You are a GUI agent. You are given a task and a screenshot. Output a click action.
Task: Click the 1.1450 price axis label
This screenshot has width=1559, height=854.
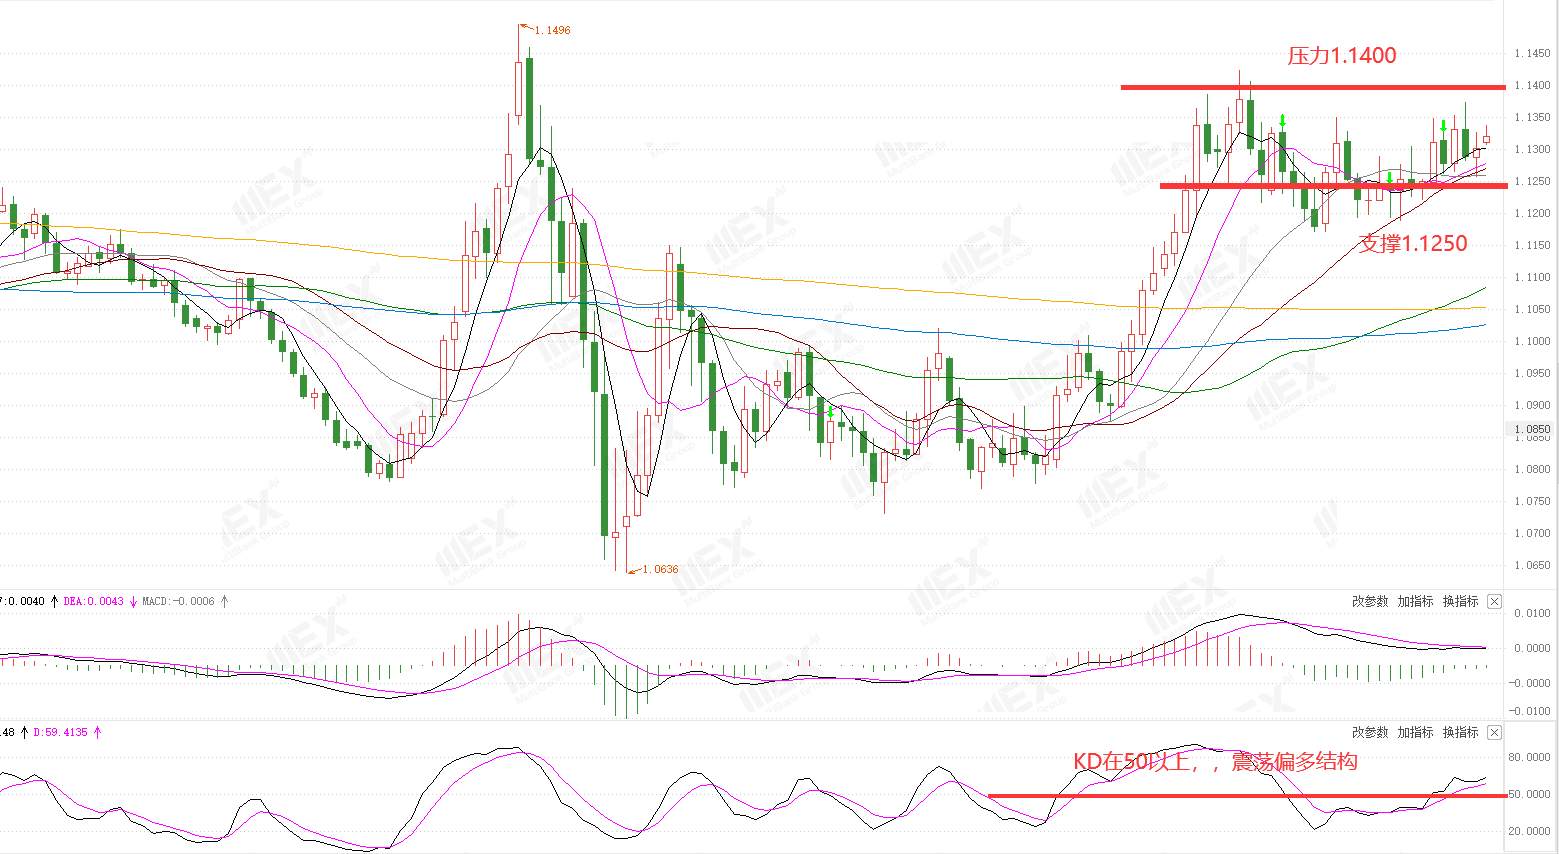1532,53
